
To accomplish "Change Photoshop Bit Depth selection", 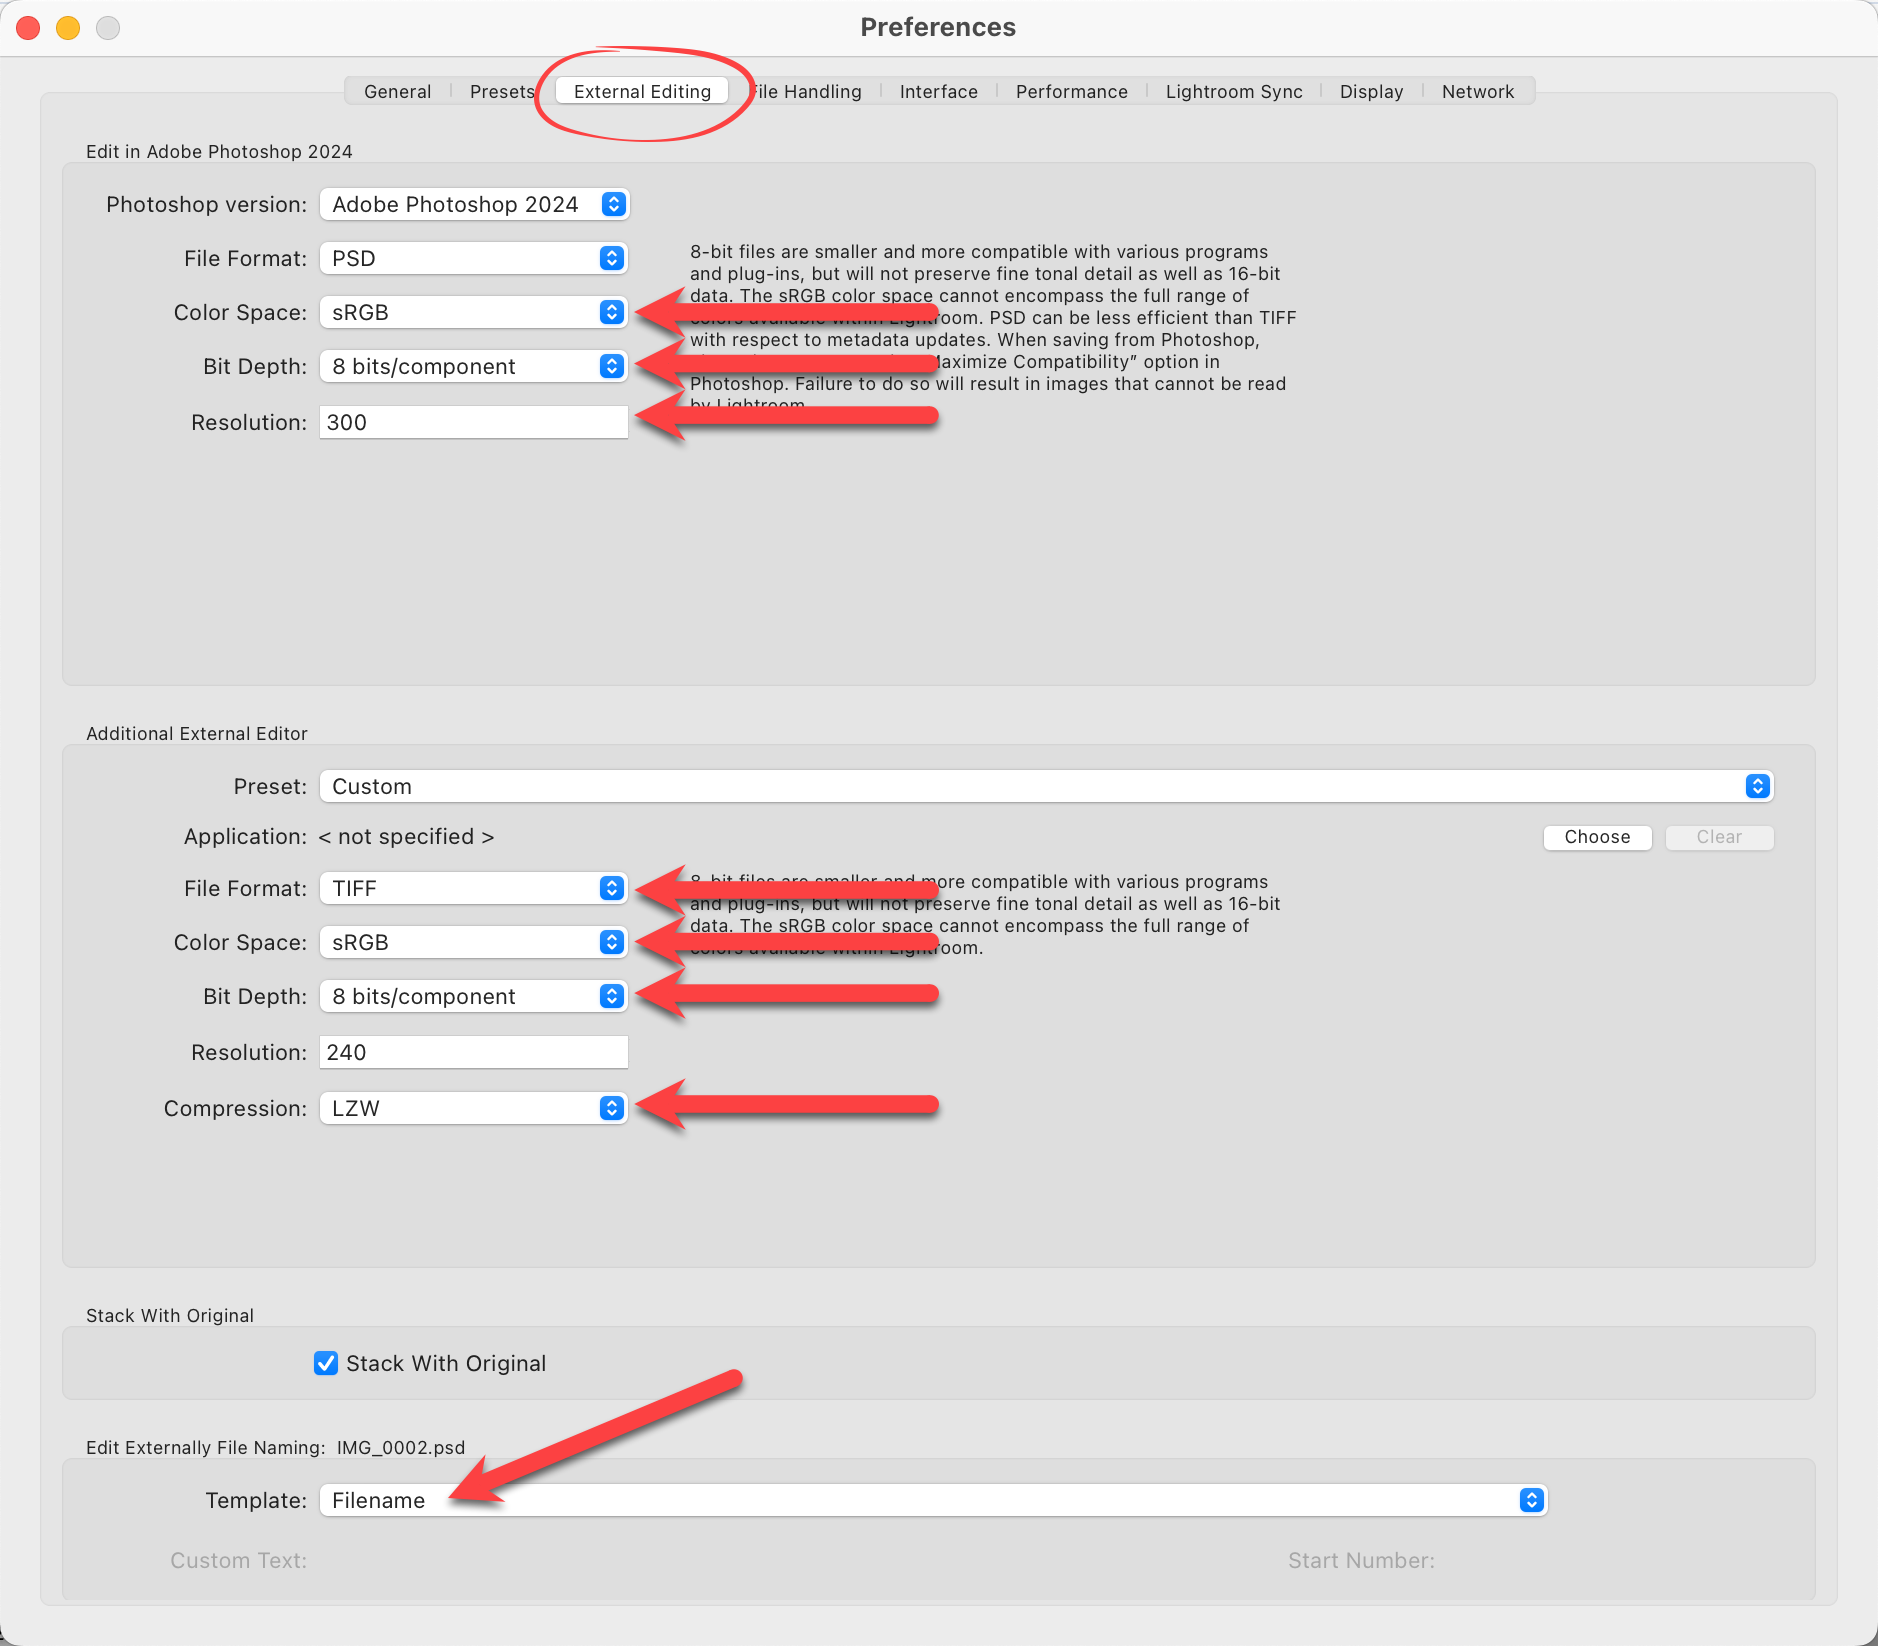I will pos(474,366).
